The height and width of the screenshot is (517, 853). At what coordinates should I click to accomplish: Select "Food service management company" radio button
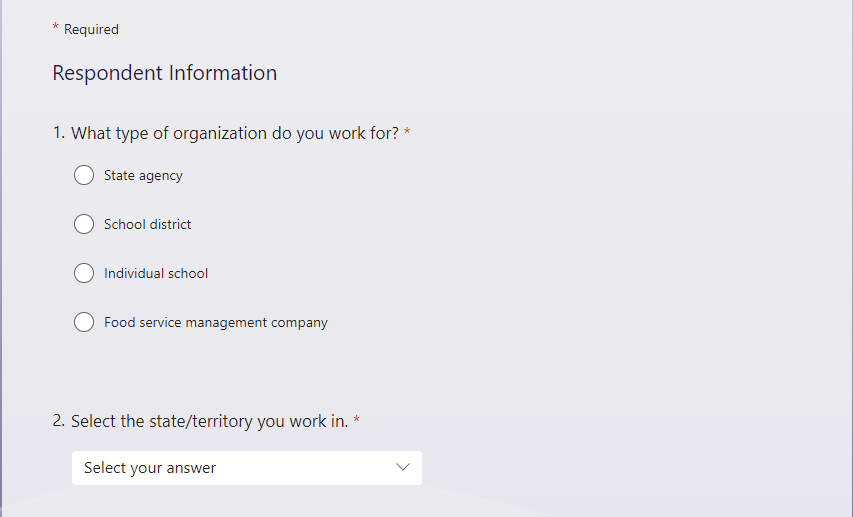(84, 323)
